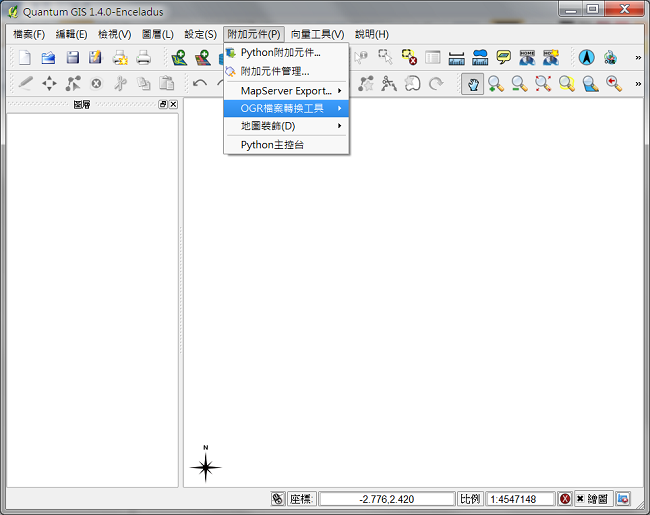Choose Python附加元件... menu entry
The width and height of the screenshot is (650, 515).
286,53
